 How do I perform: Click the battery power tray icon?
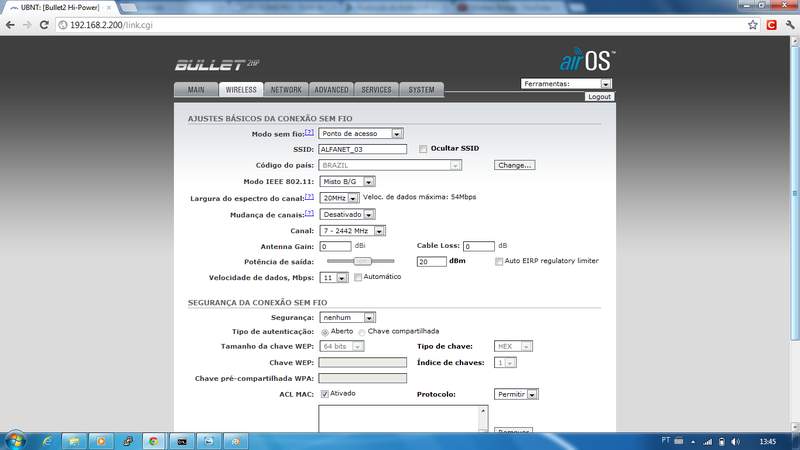(721, 441)
